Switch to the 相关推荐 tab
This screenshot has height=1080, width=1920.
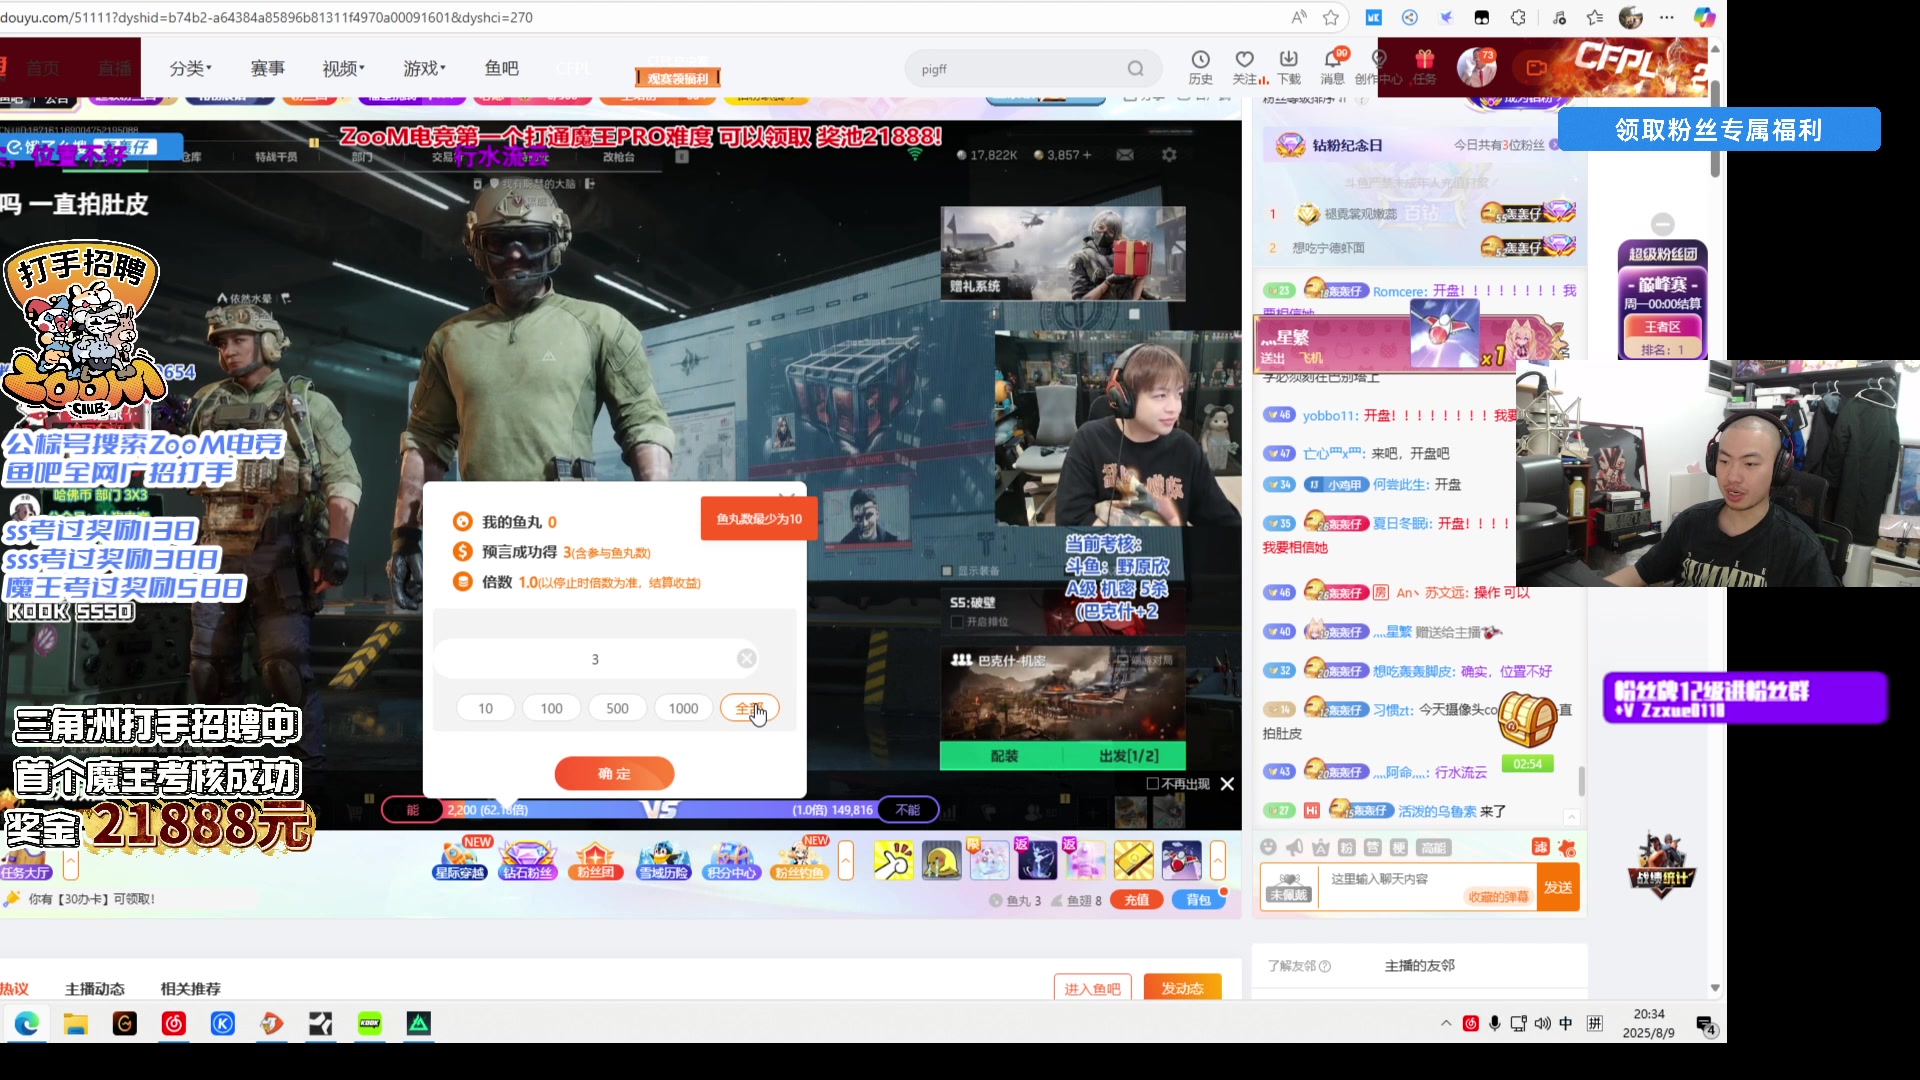190,988
